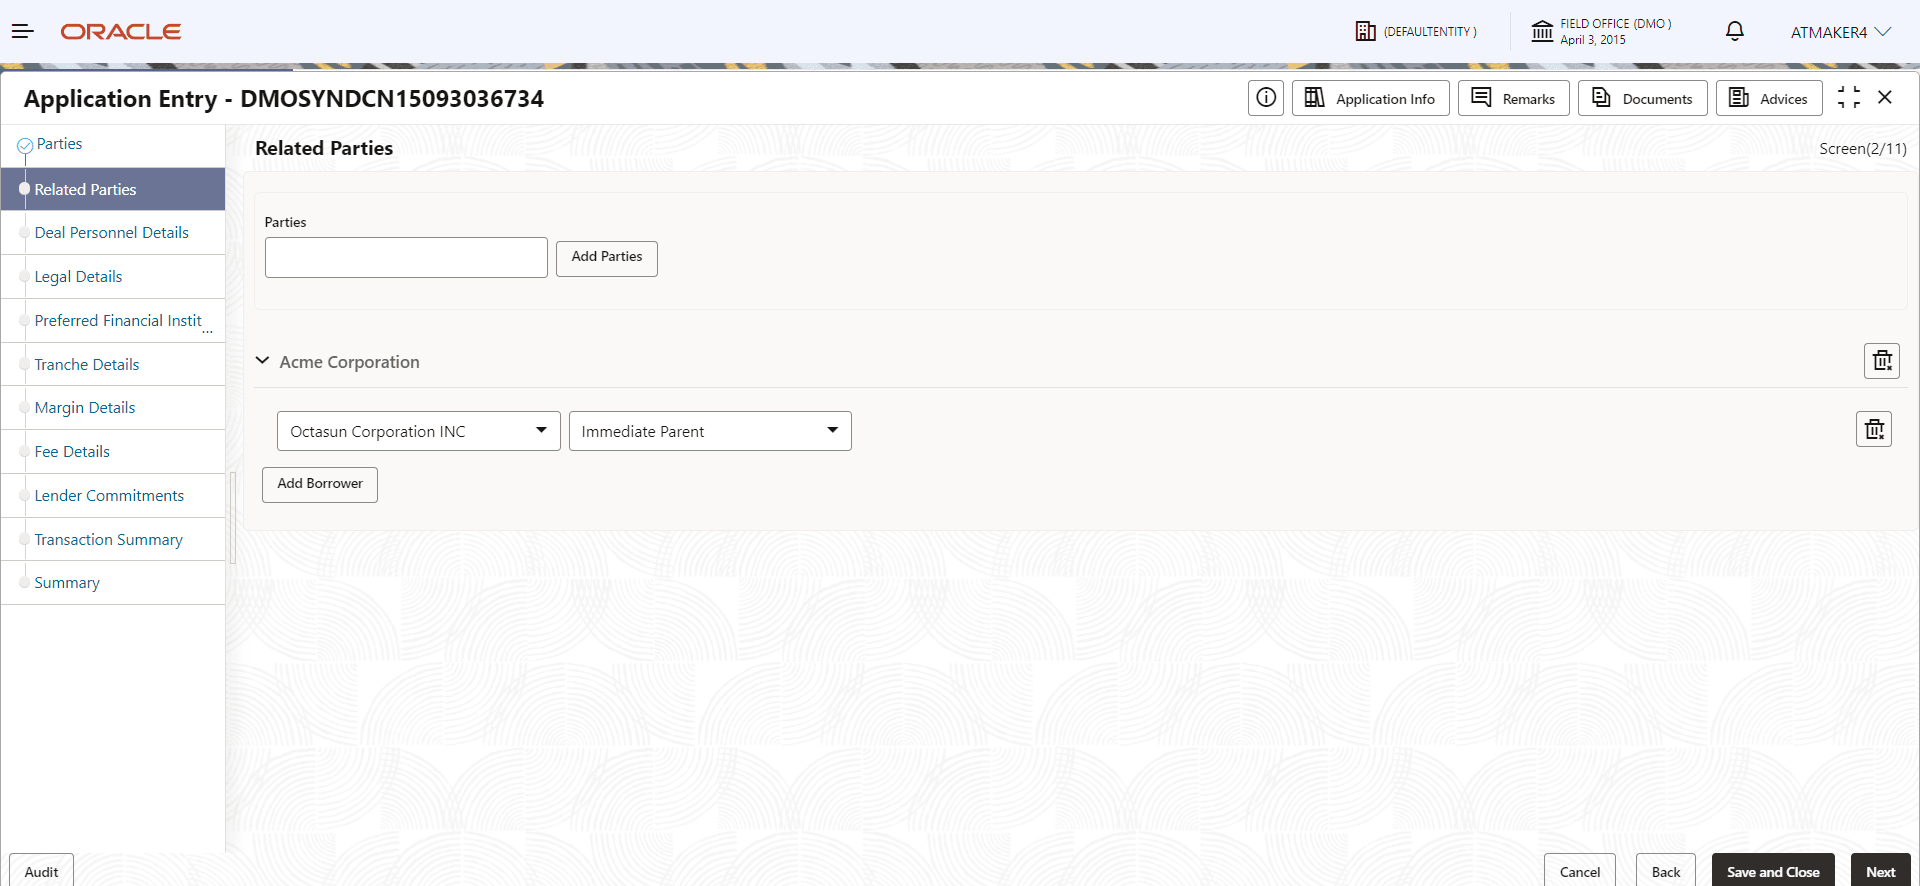1920x886 pixels.
Task: Open the hamburger navigation menu
Action: [22, 32]
